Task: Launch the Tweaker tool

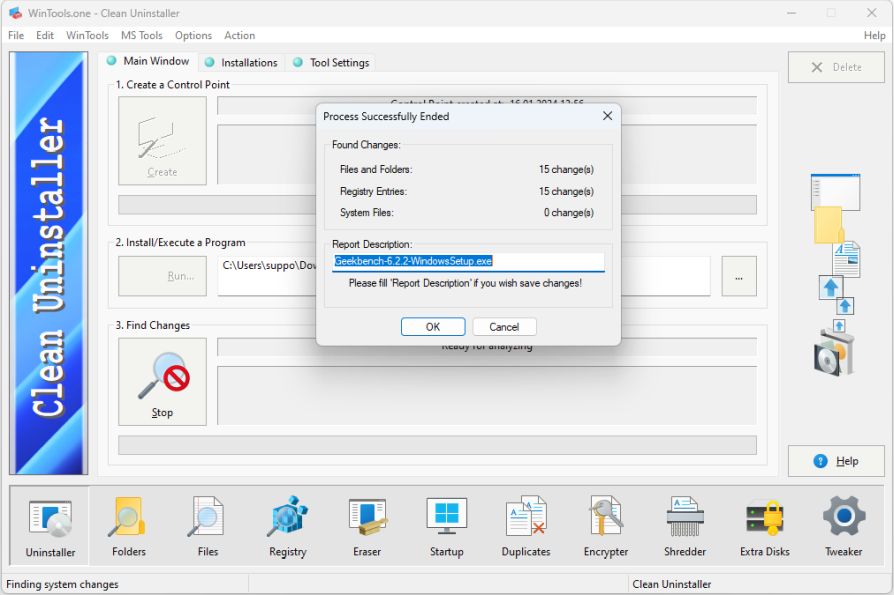Action: point(844,525)
